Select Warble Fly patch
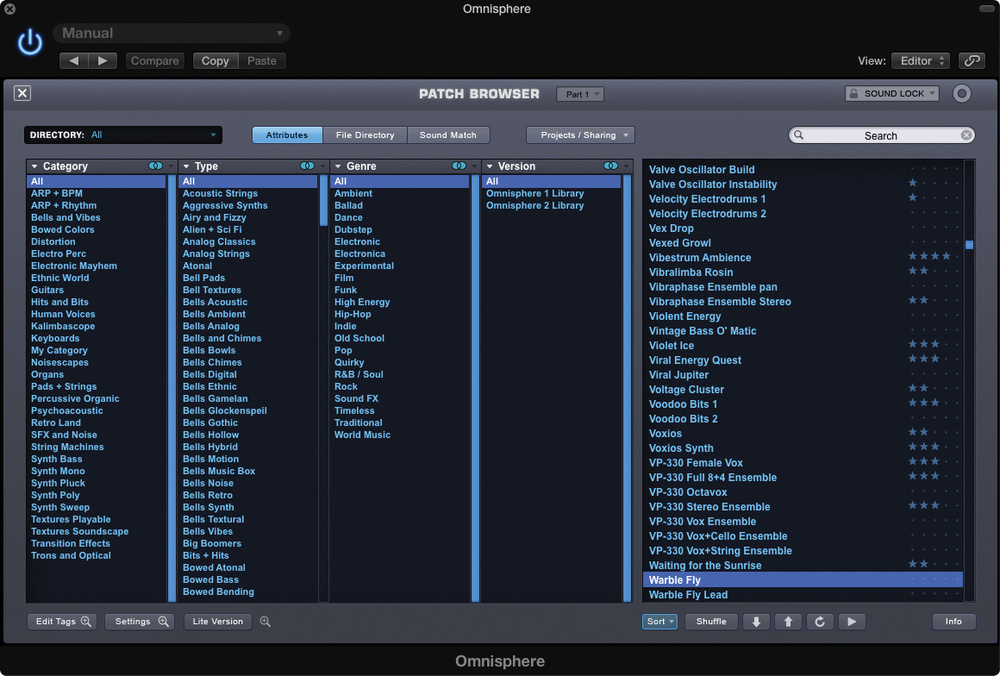Image resolution: width=1000 pixels, height=676 pixels. pos(803,580)
